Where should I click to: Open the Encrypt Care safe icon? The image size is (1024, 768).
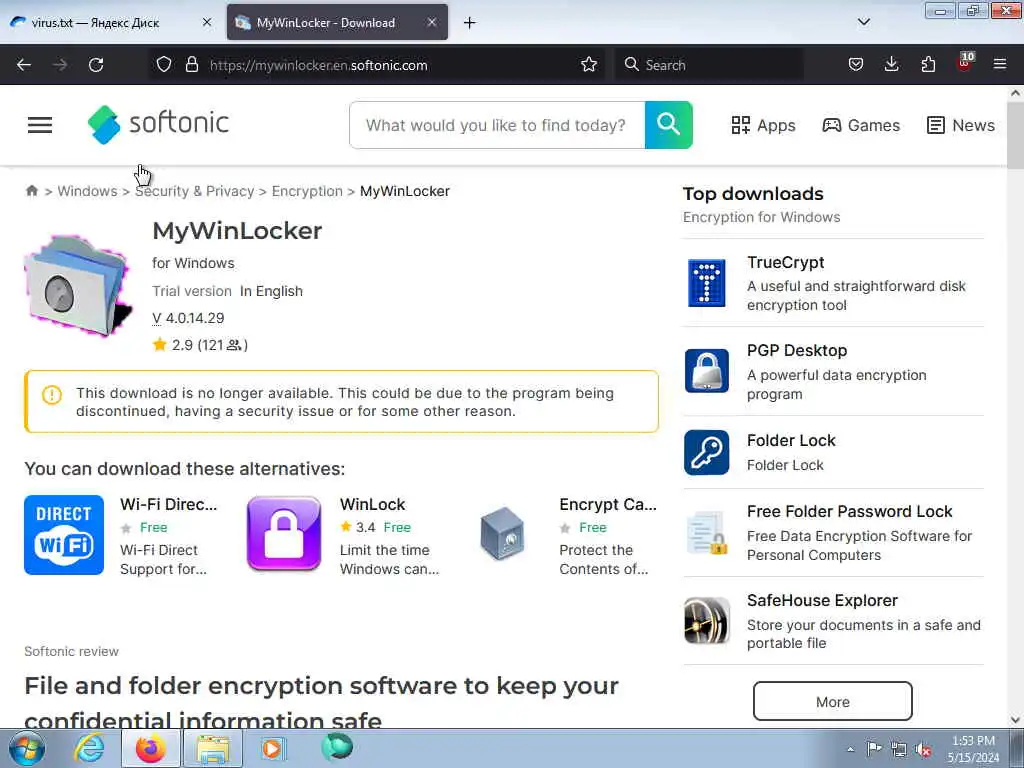coord(502,534)
